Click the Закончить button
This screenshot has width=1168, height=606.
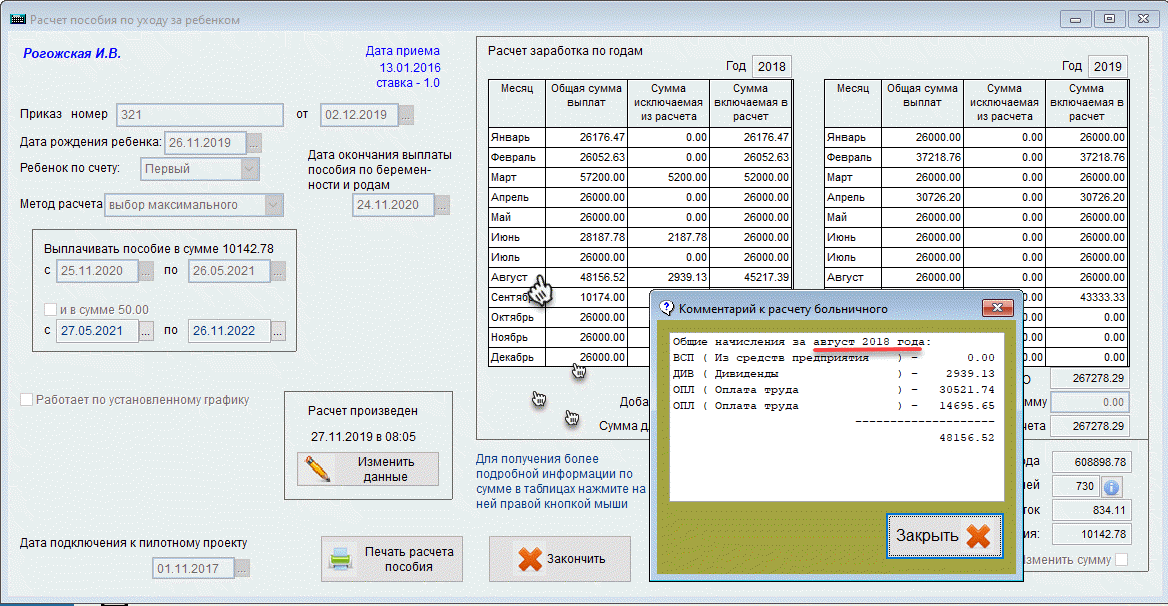click(x=560, y=558)
